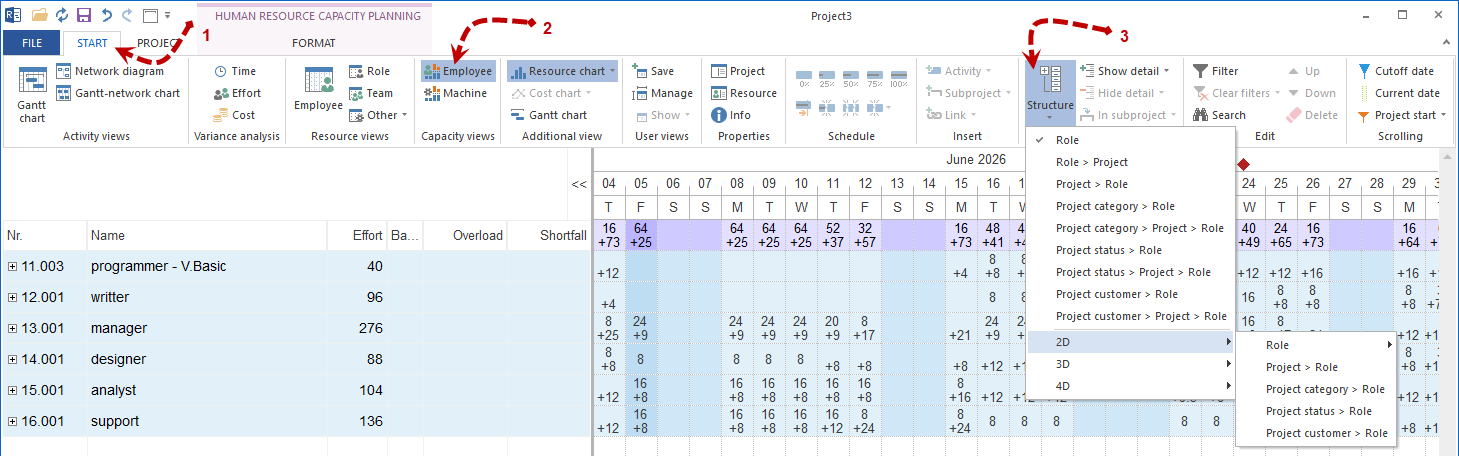Viewport: 1459px width, 456px height.
Task: Open Employee resource view
Action: (318, 89)
